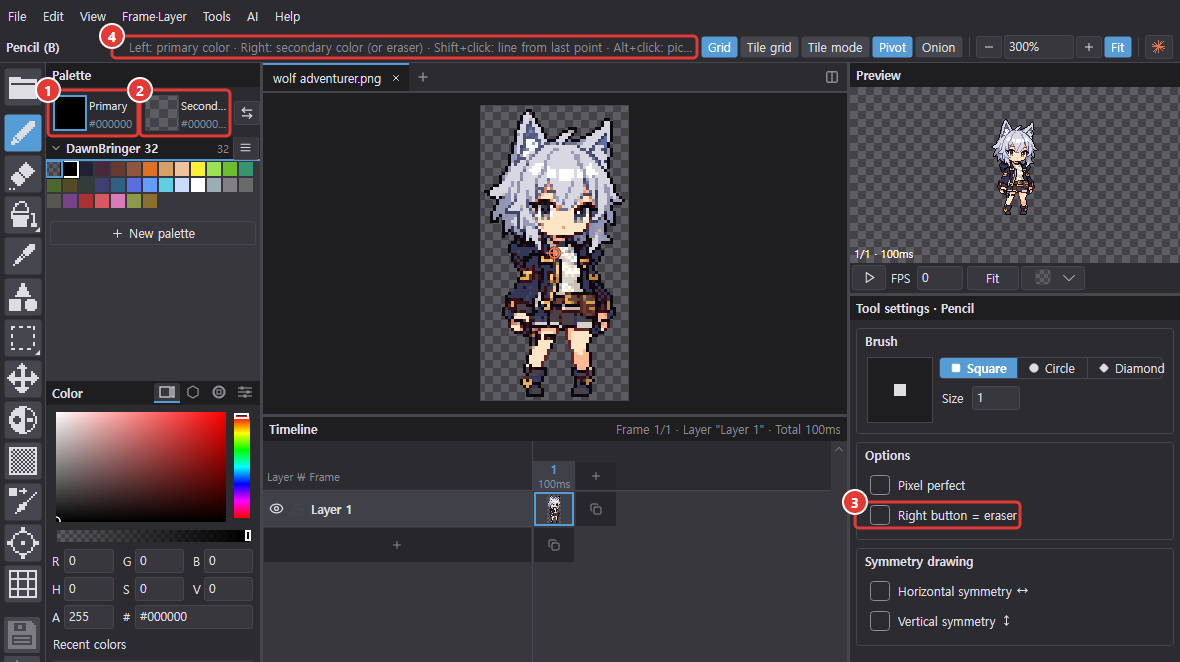1180x662 pixels.
Task: Zoom out with the minus button
Action: click(x=989, y=47)
